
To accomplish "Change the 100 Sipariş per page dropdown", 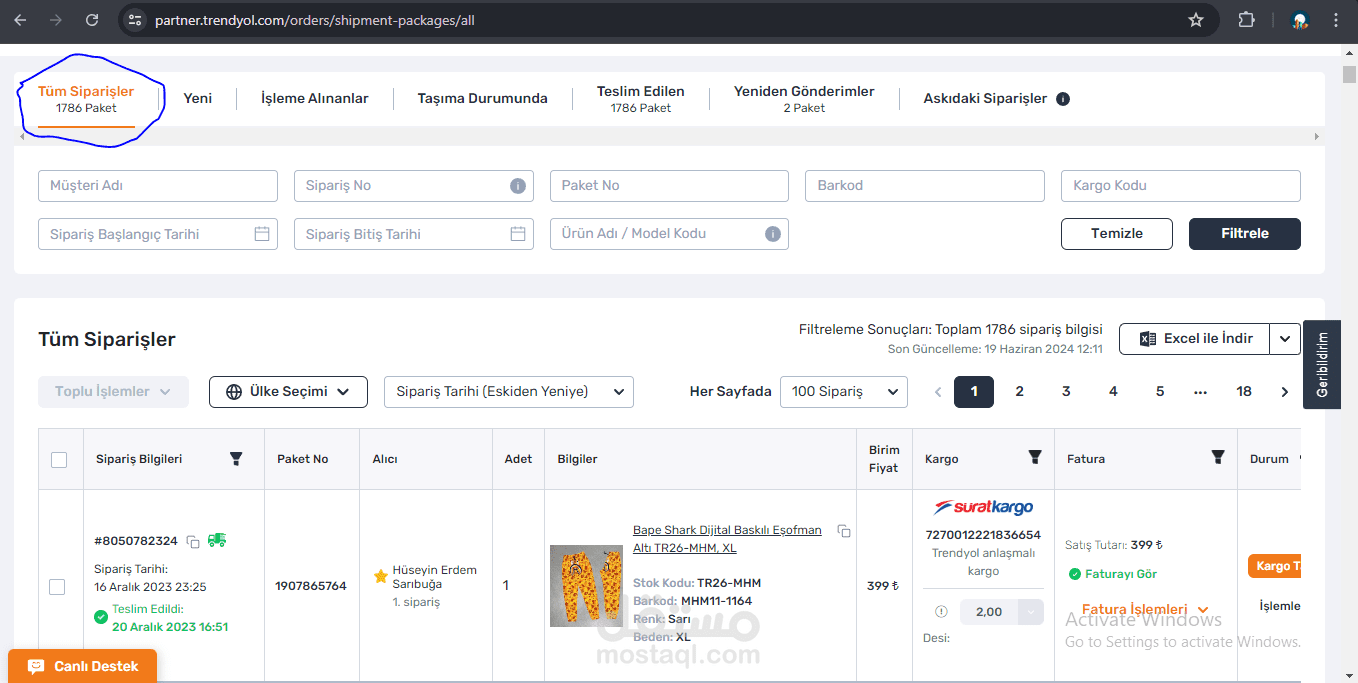I will click(844, 392).
